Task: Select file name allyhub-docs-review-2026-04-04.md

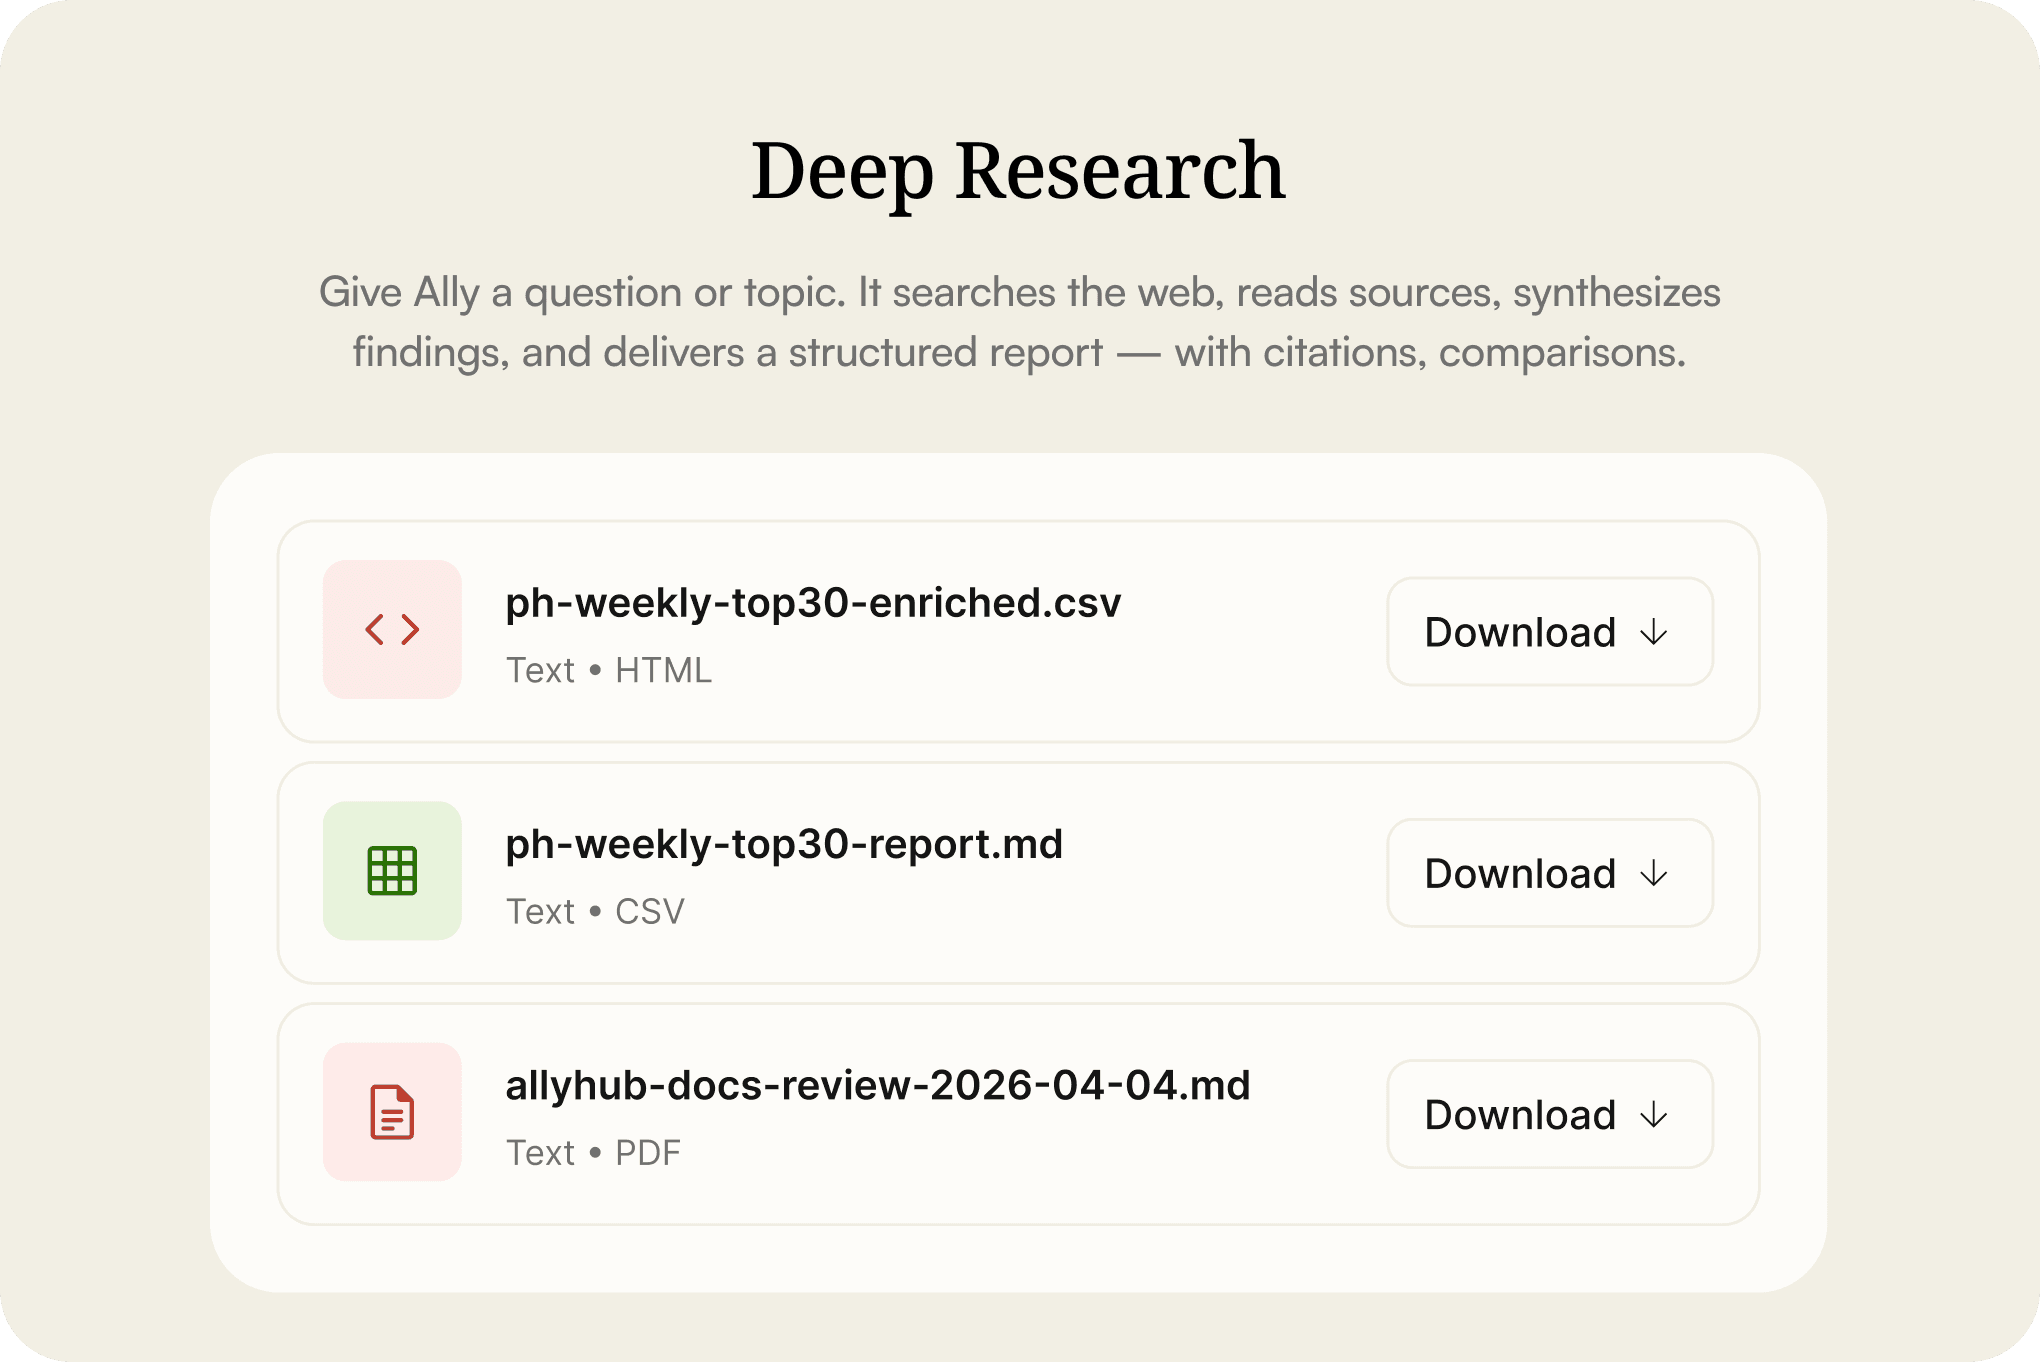Action: tap(878, 1086)
